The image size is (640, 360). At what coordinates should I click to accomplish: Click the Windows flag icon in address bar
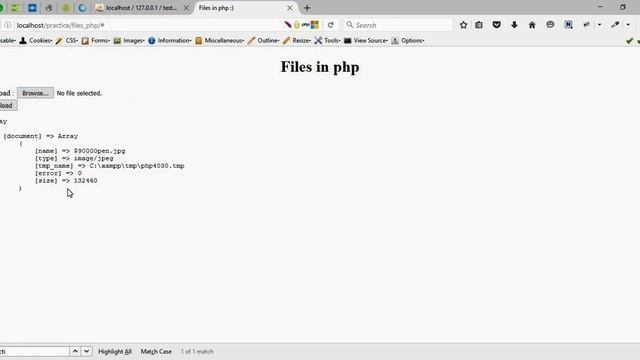(315, 25)
